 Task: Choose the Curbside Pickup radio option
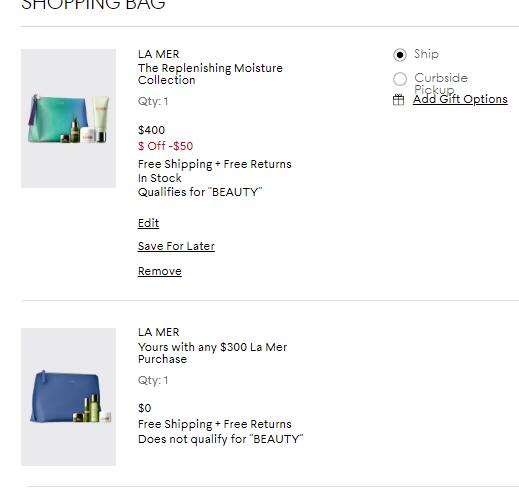point(400,79)
